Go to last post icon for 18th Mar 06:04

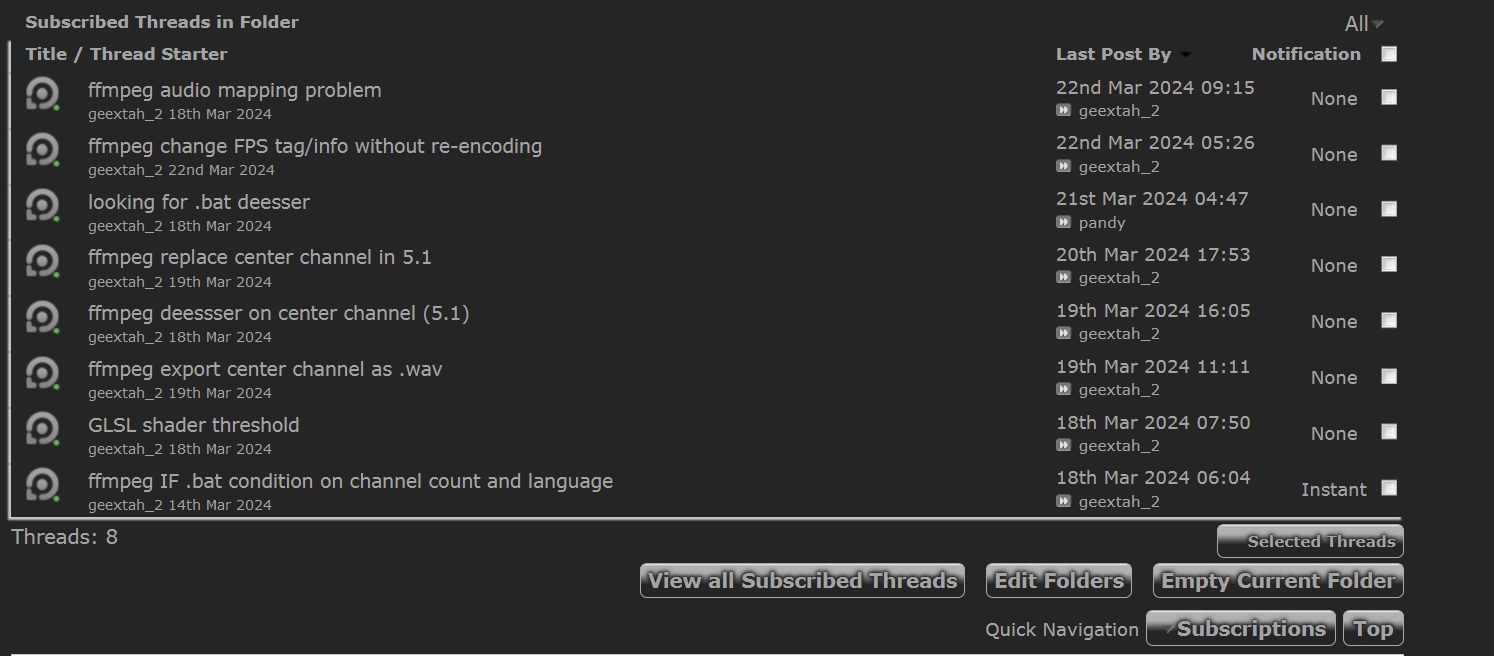tap(1064, 502)
